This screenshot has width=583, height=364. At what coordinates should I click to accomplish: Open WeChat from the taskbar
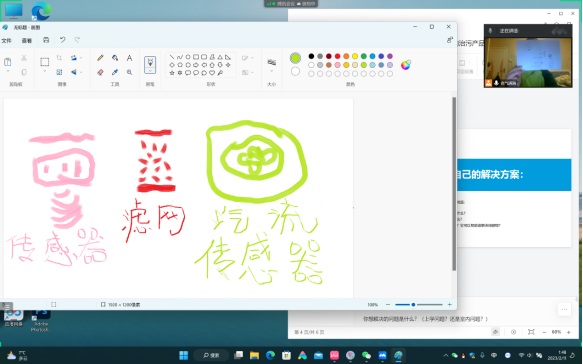[x=366, y=355]
